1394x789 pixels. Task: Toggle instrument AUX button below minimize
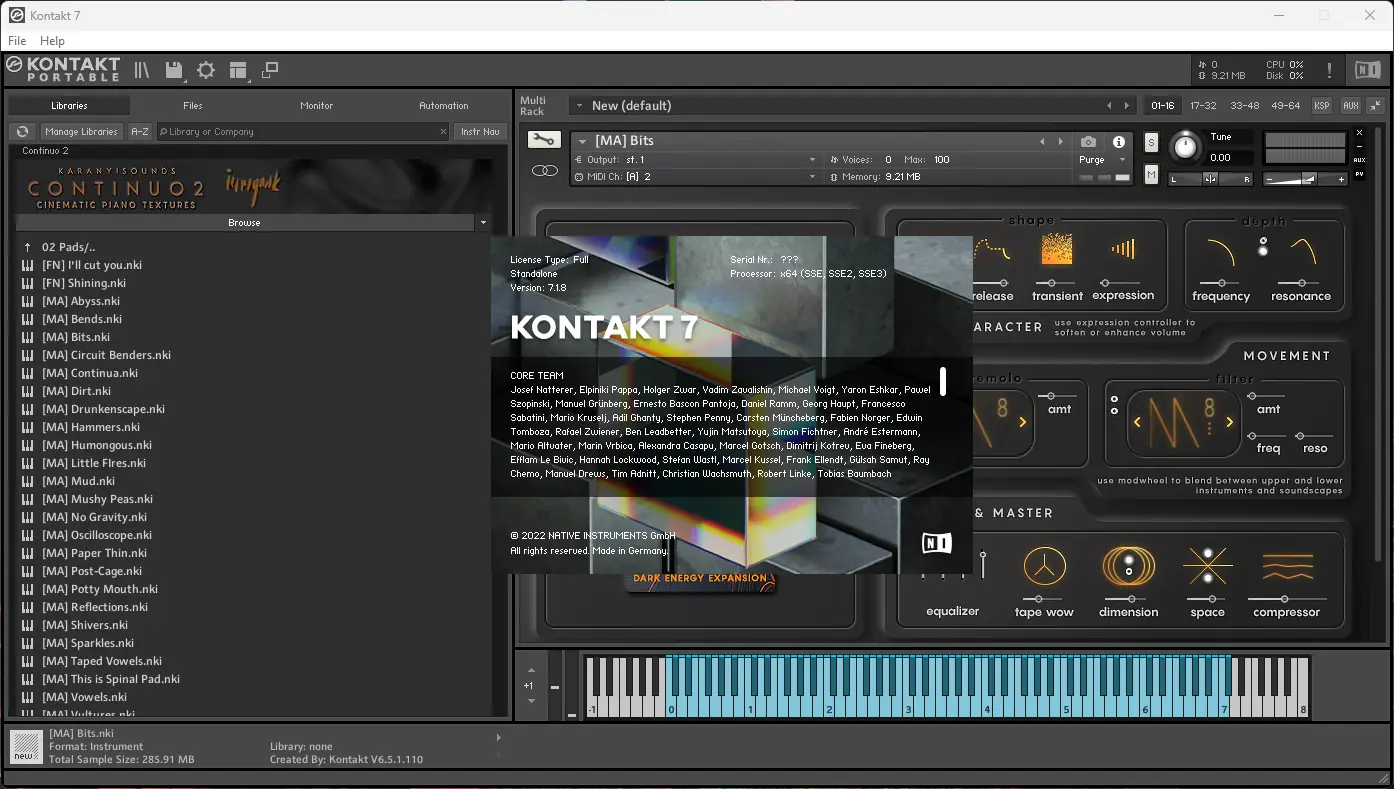click(x=1359, y=160)
